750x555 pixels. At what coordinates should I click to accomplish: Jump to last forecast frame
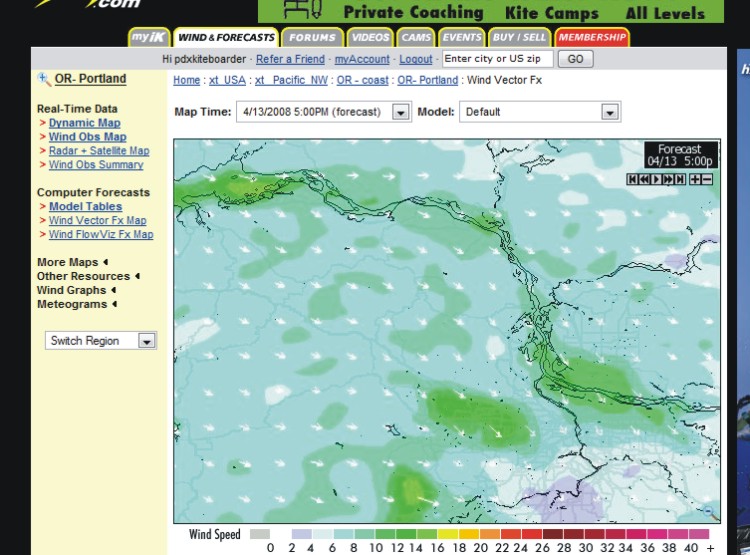[680, 179]
